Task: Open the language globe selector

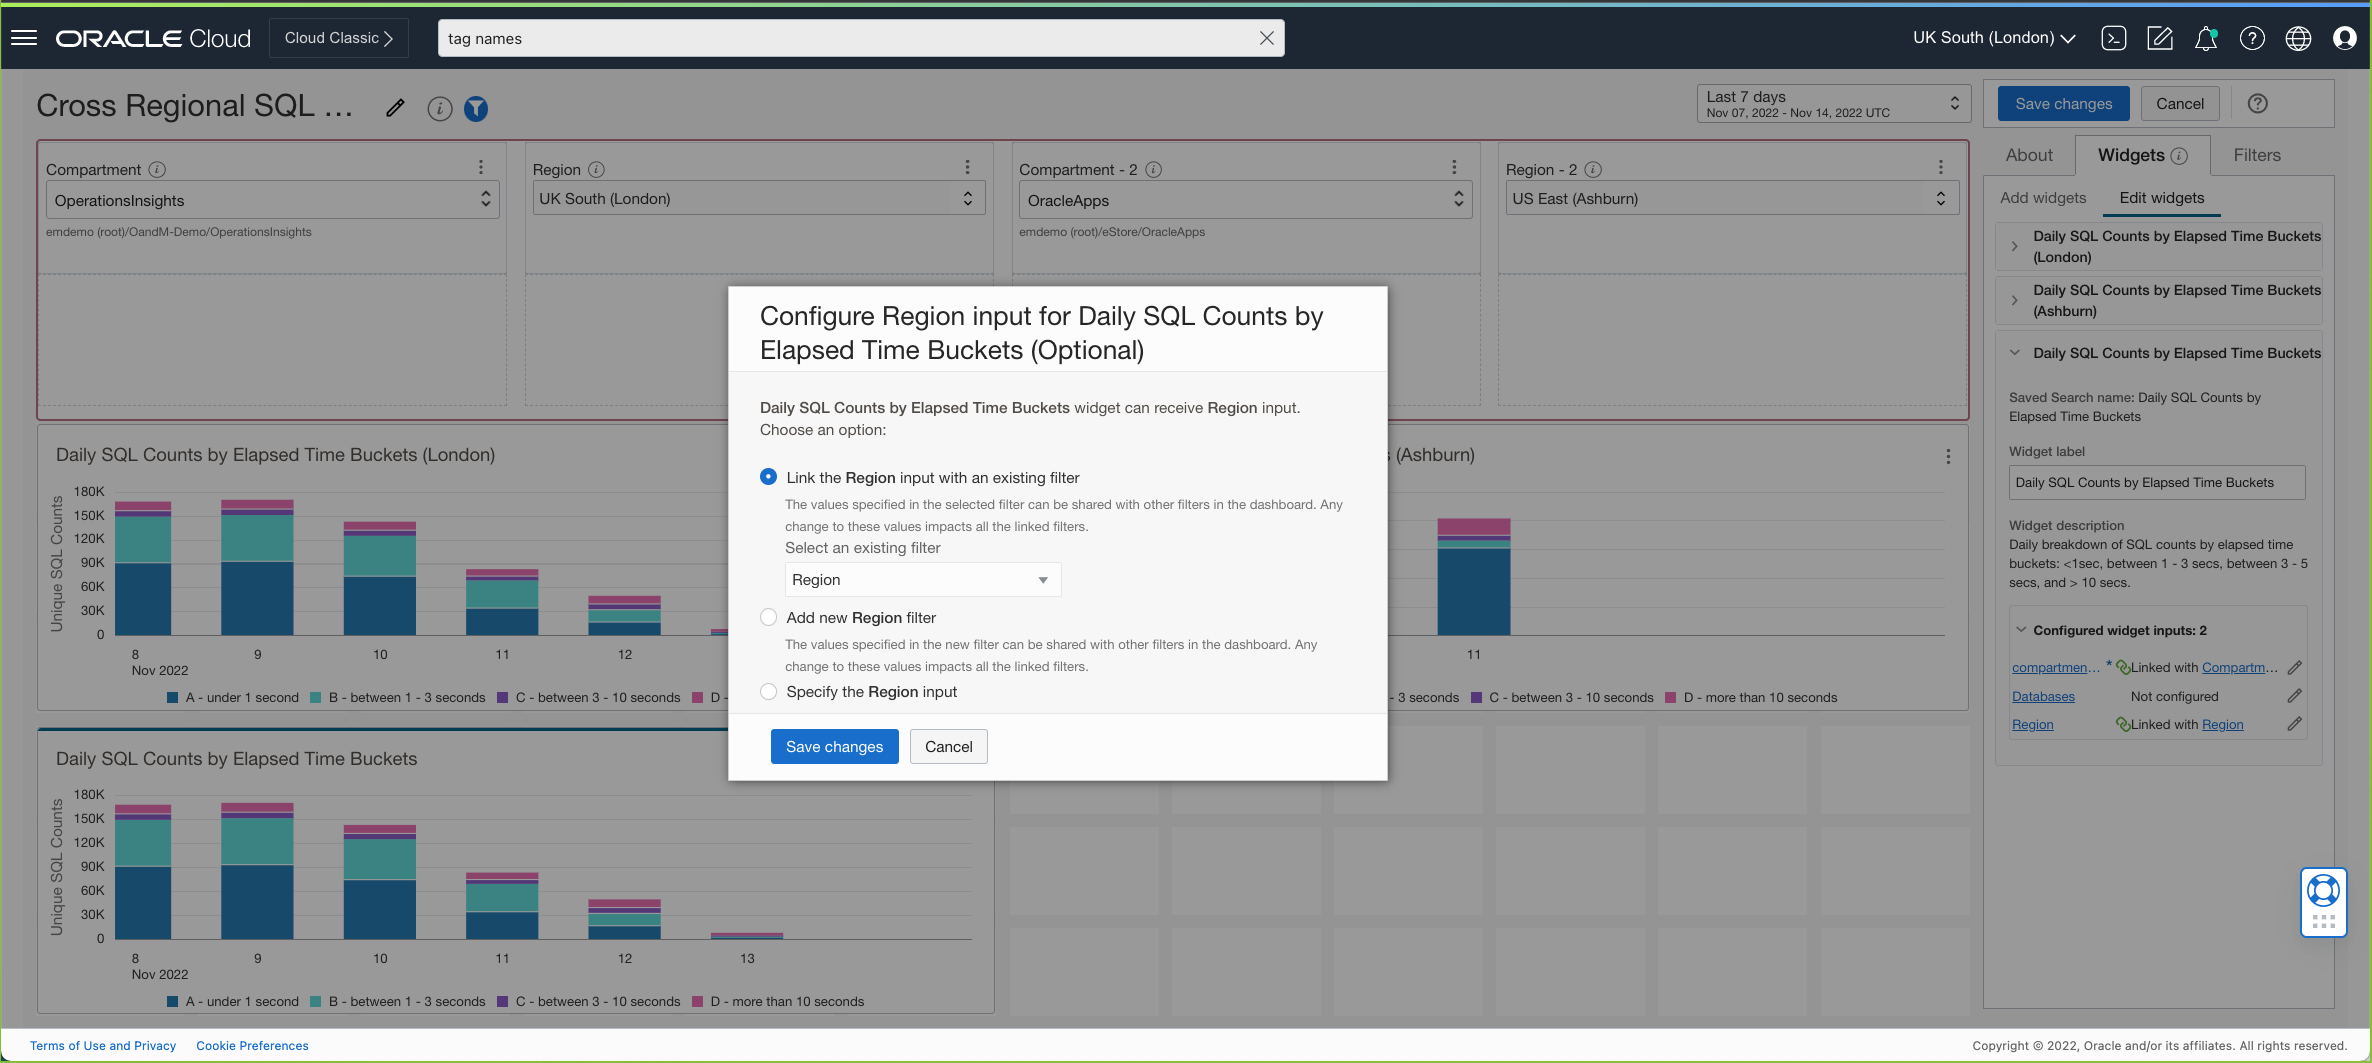Action: click(x=2298, y=37)
